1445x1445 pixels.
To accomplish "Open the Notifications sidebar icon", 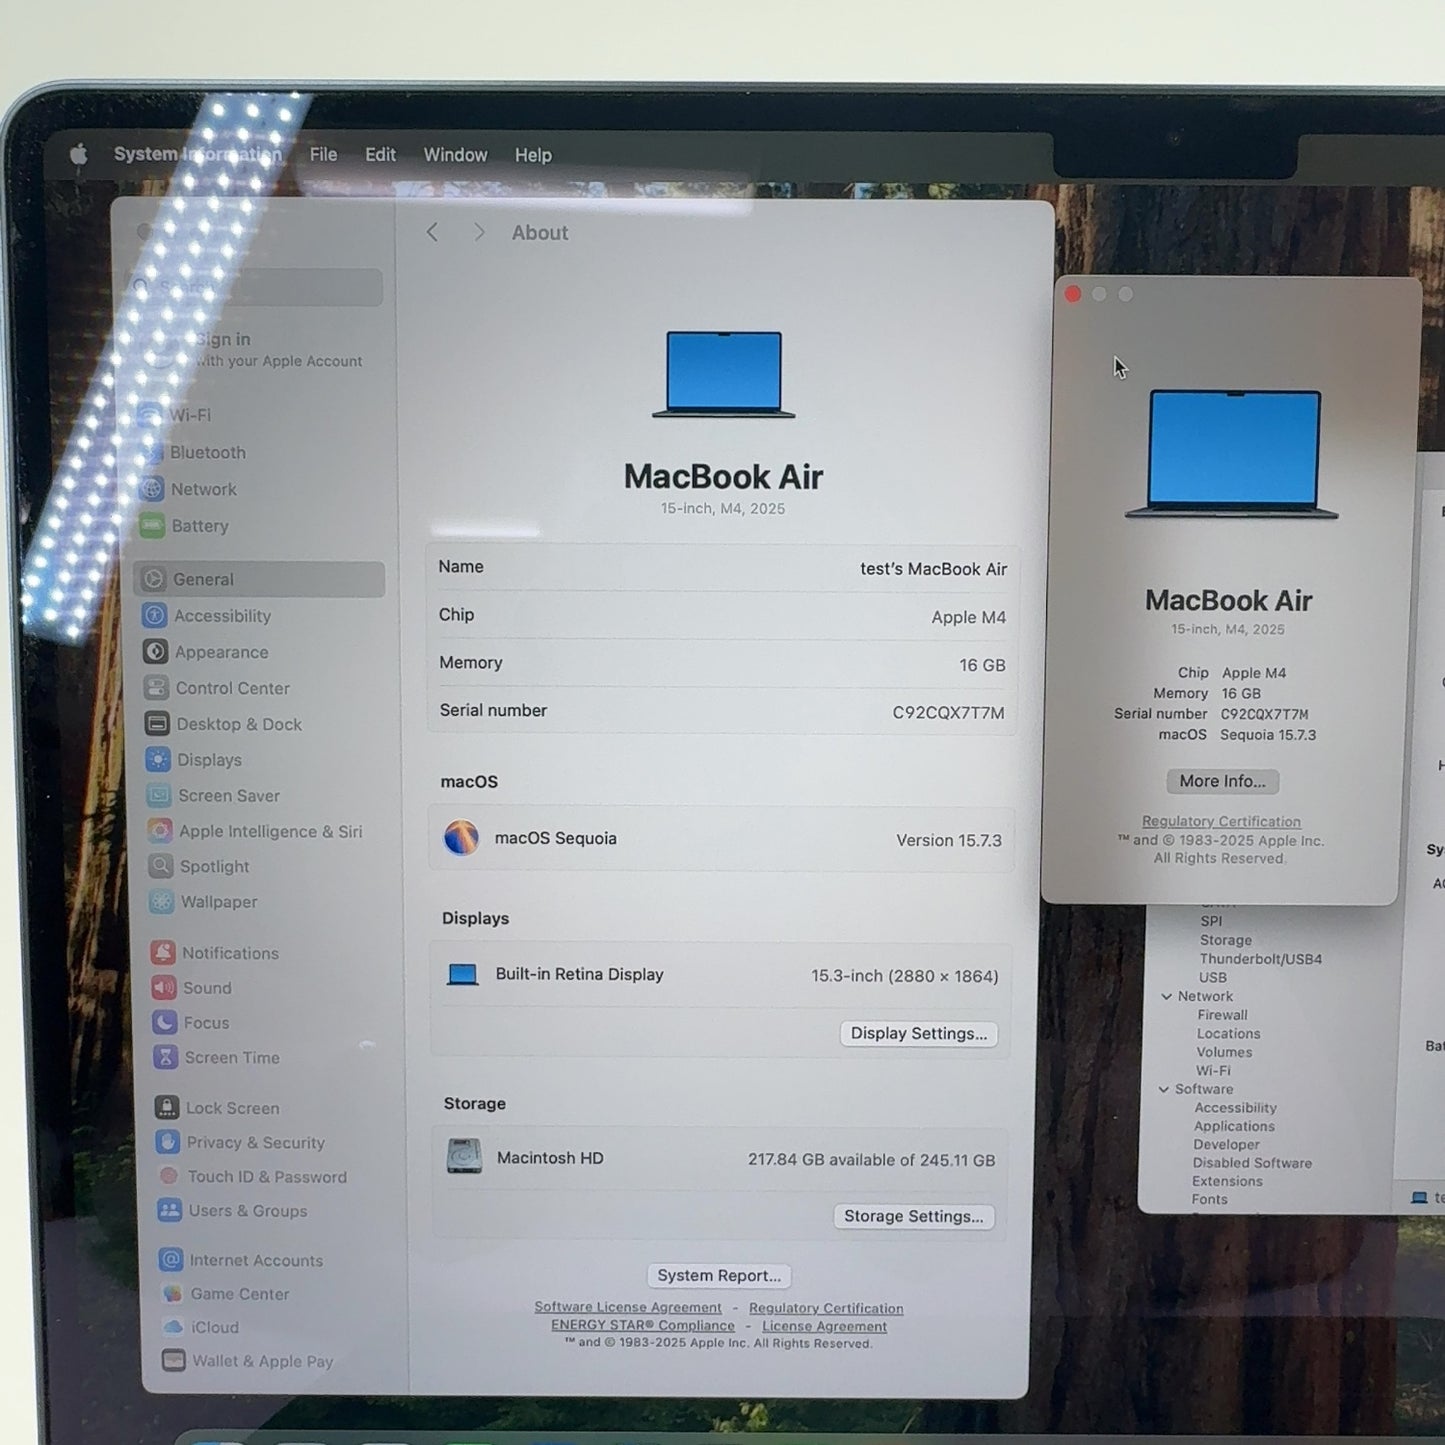I will pos(164,953).
